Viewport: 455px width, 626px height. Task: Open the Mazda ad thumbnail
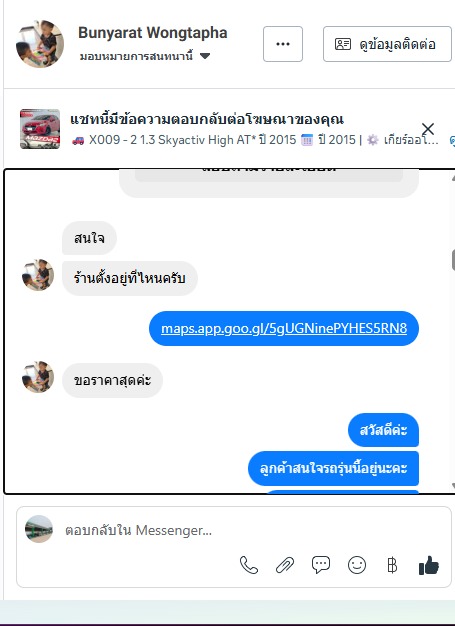[40, 129]
